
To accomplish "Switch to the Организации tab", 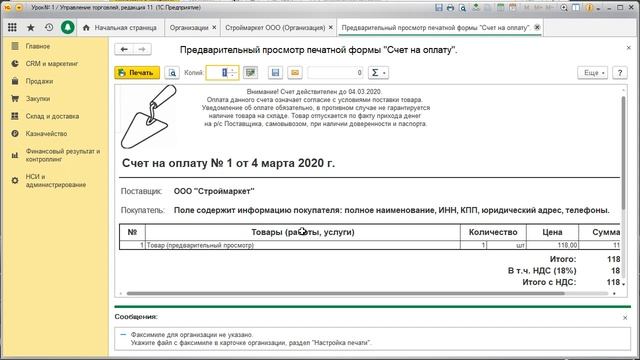I will (189, 28).
